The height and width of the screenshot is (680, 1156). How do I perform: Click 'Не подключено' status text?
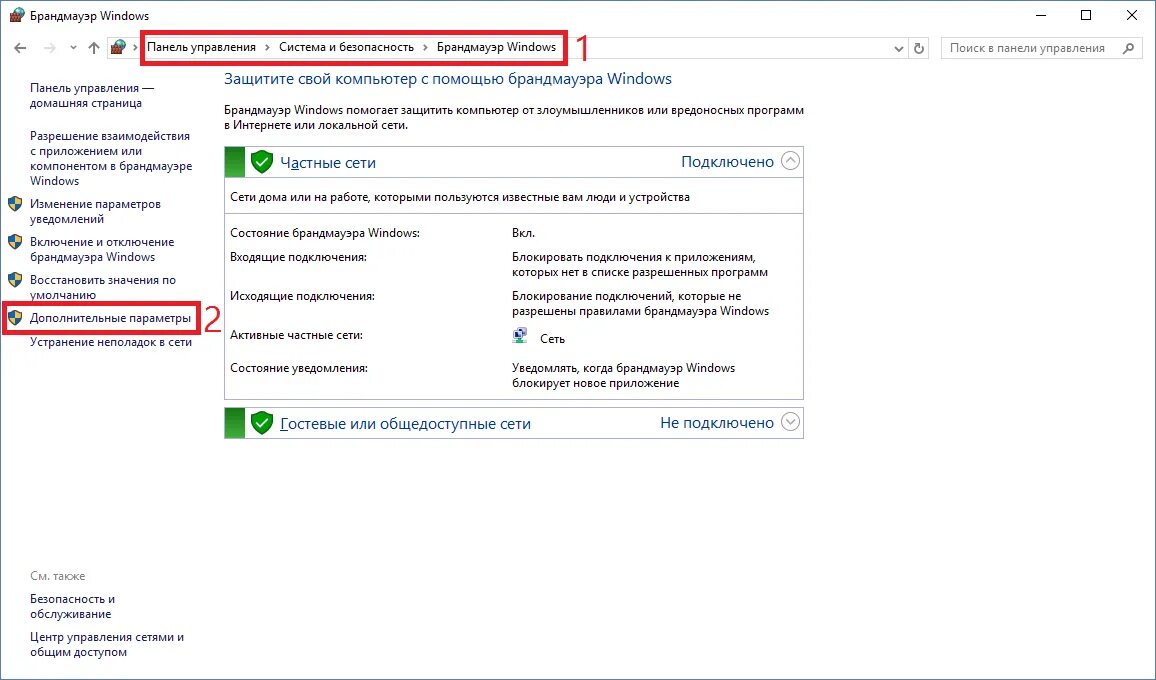point(717,423)
